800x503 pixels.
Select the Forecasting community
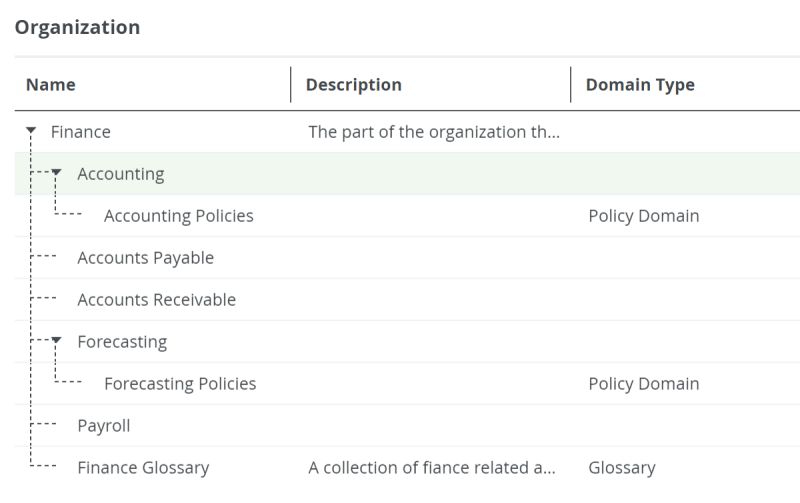tap(122, 342)
